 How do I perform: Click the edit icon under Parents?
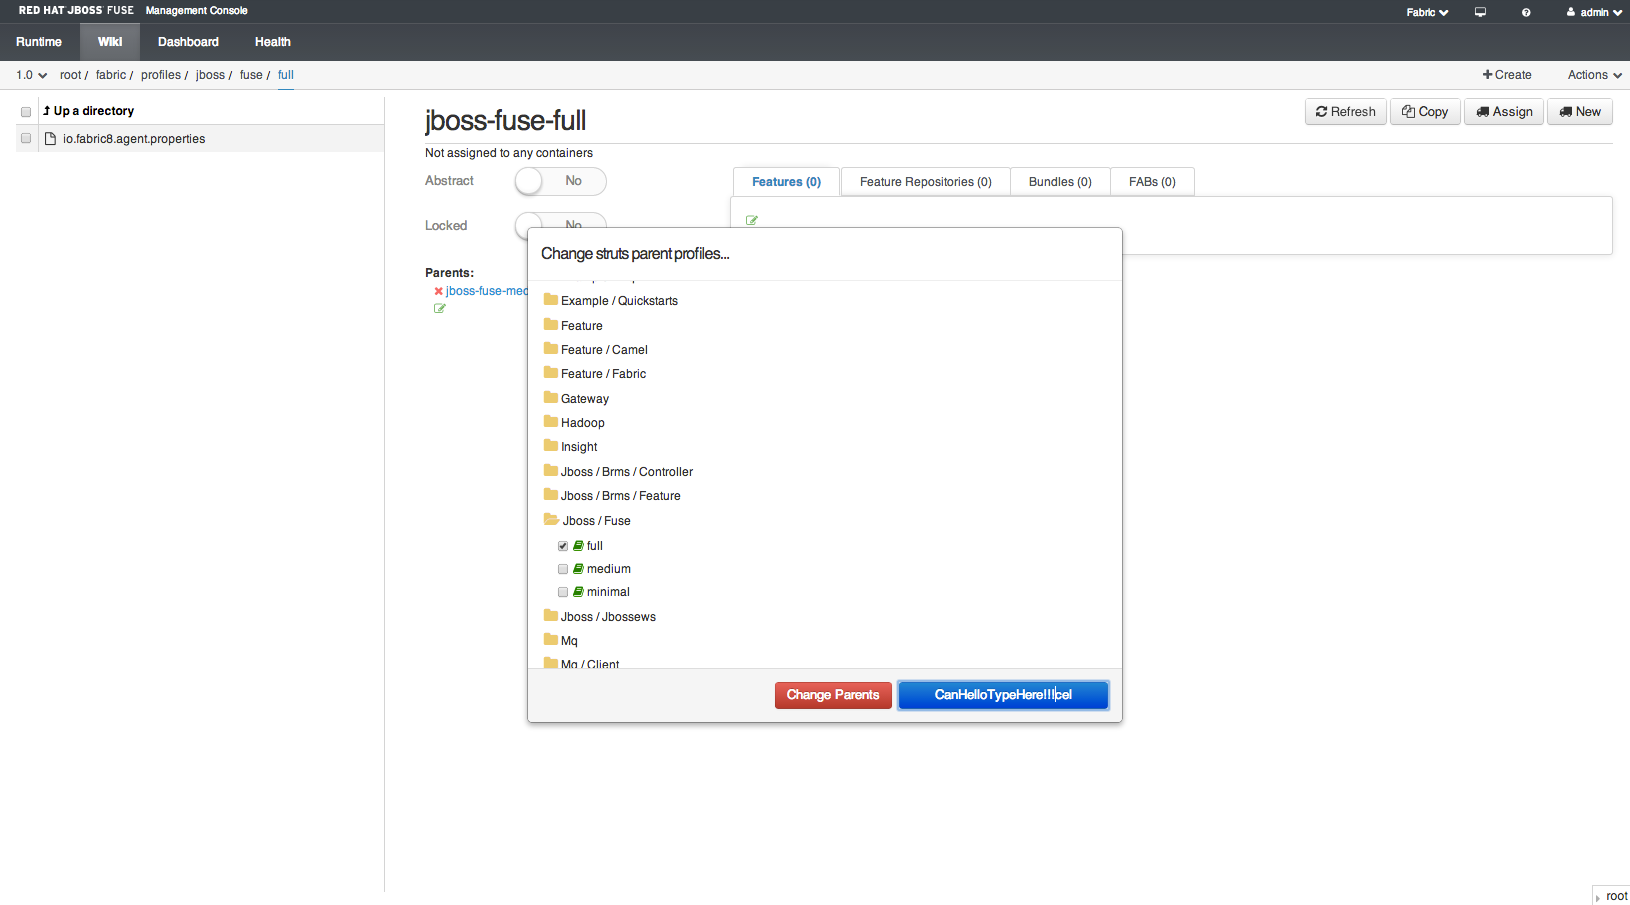coord(439,309)
